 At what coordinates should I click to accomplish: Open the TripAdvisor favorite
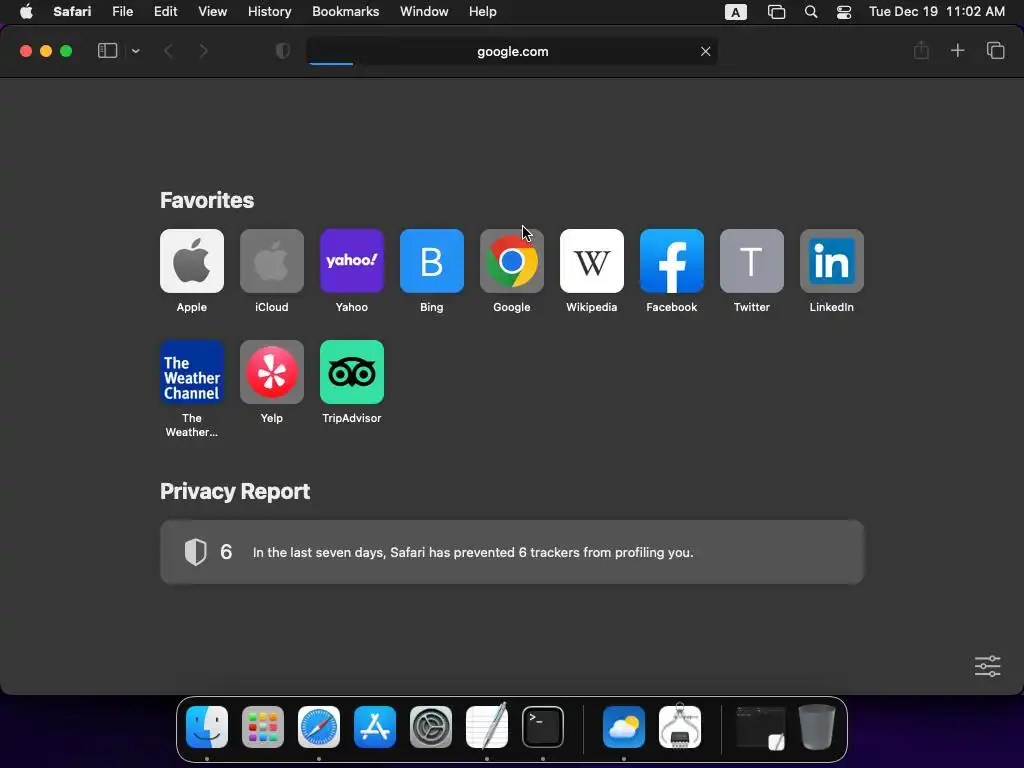point(351,372)
